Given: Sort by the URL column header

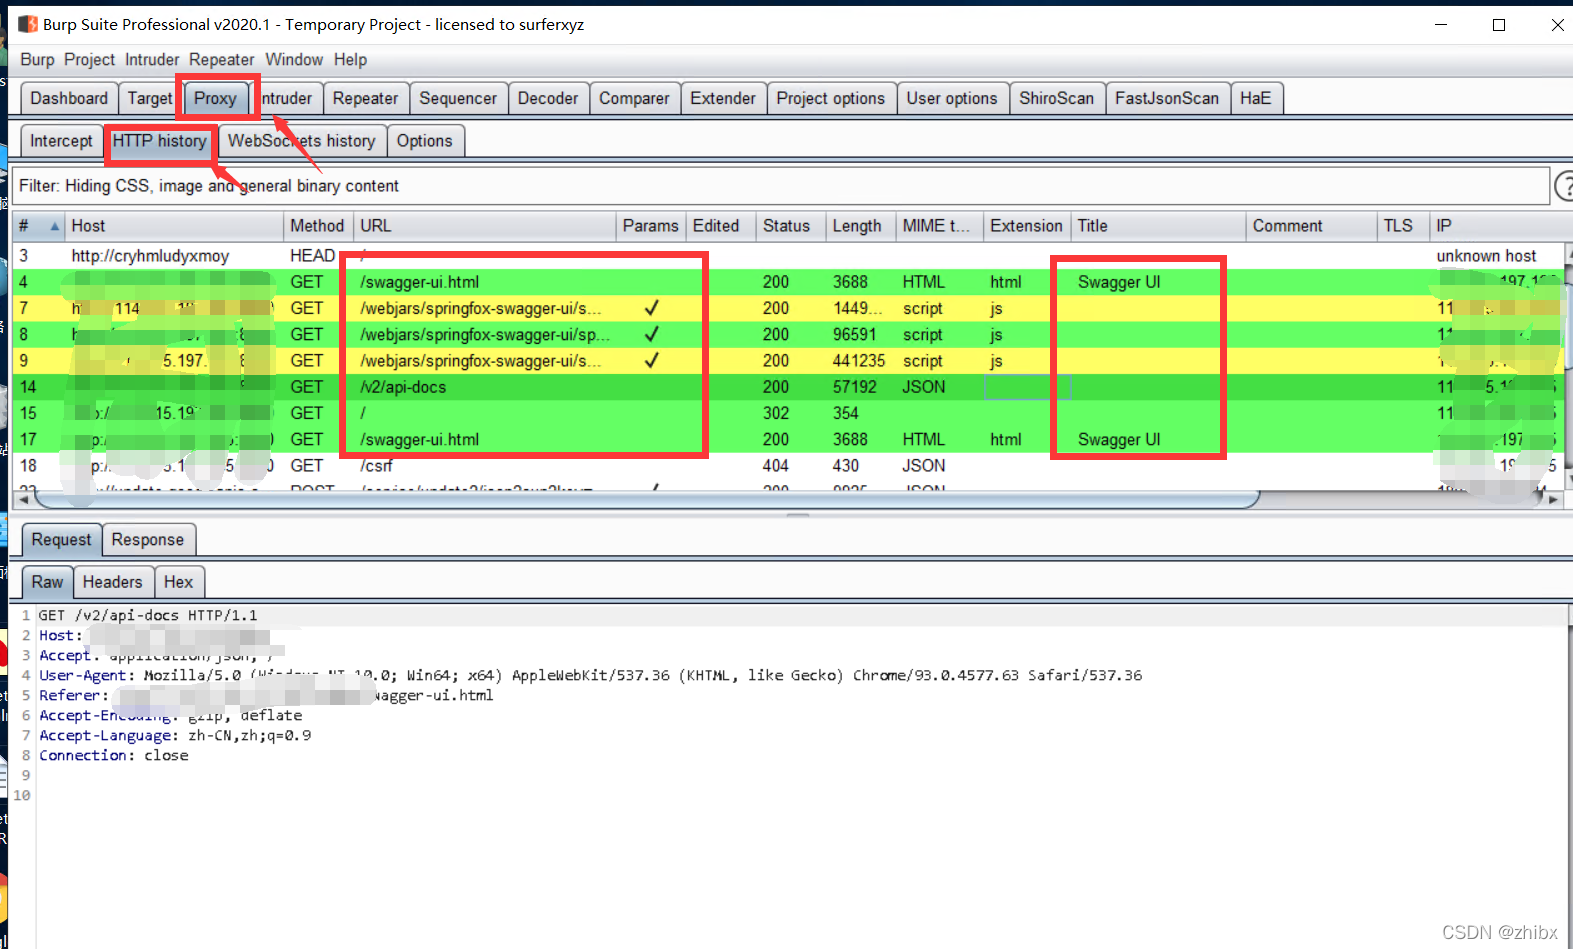Looking at the screenshot, I should pyautogui.click(x=484, y=226).
